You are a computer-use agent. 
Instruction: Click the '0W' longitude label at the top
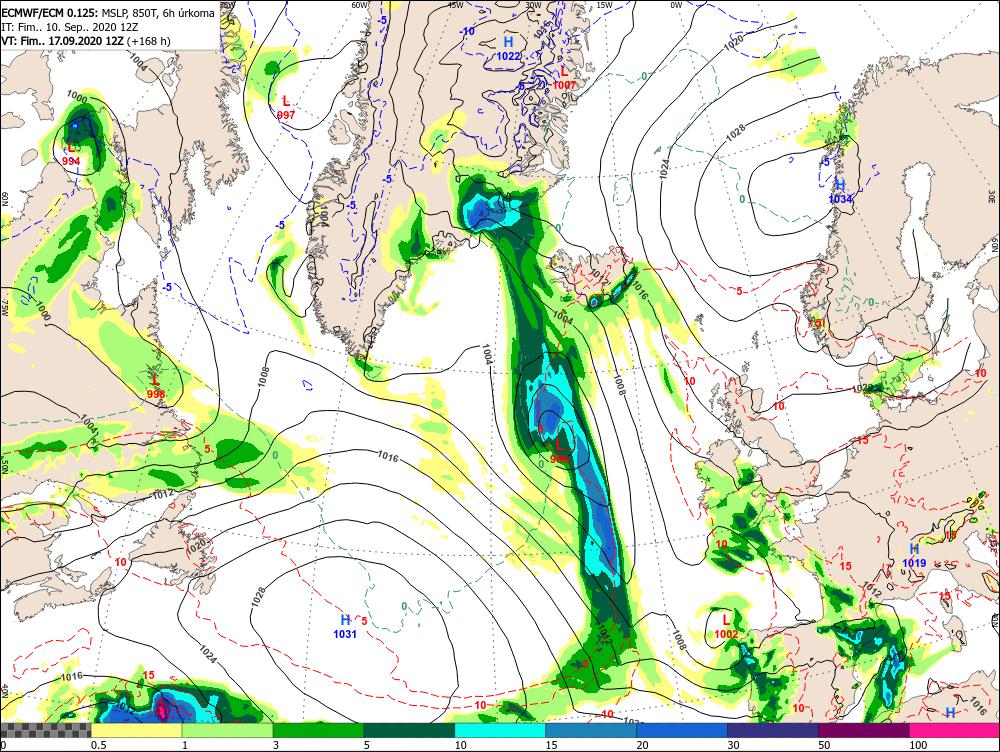[x=675, y=5]
